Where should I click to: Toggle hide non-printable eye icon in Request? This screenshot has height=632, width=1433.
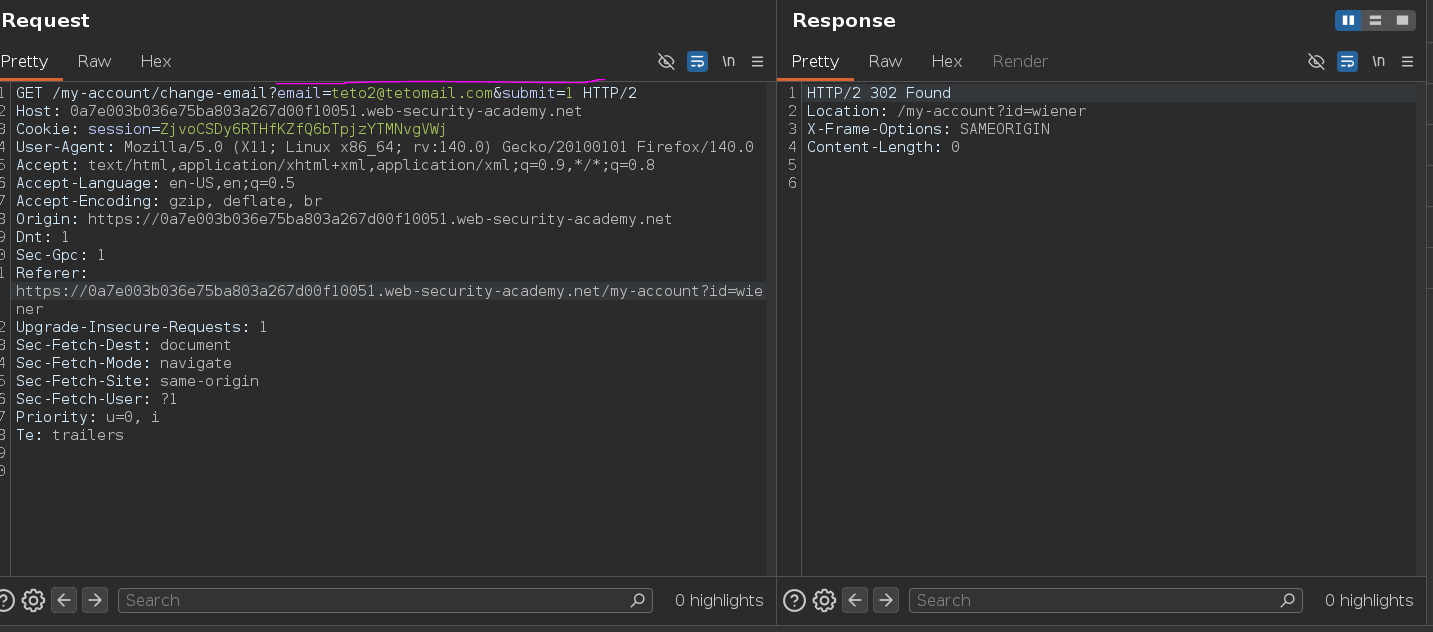coord(666,61)
